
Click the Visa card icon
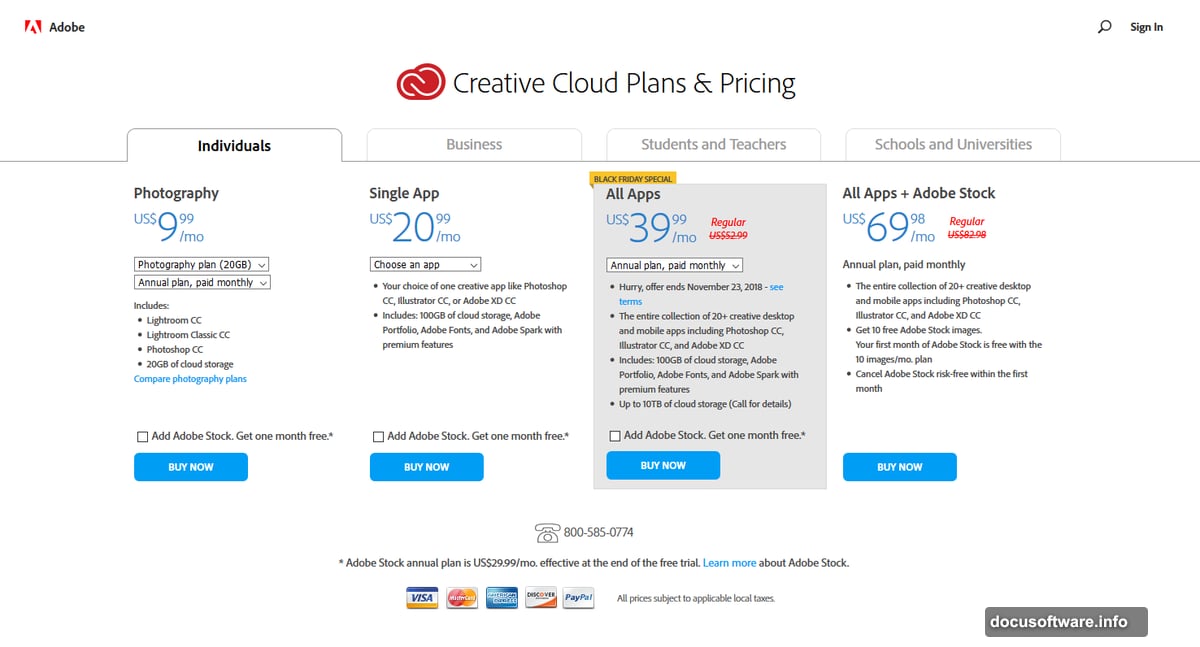[422, 598]
